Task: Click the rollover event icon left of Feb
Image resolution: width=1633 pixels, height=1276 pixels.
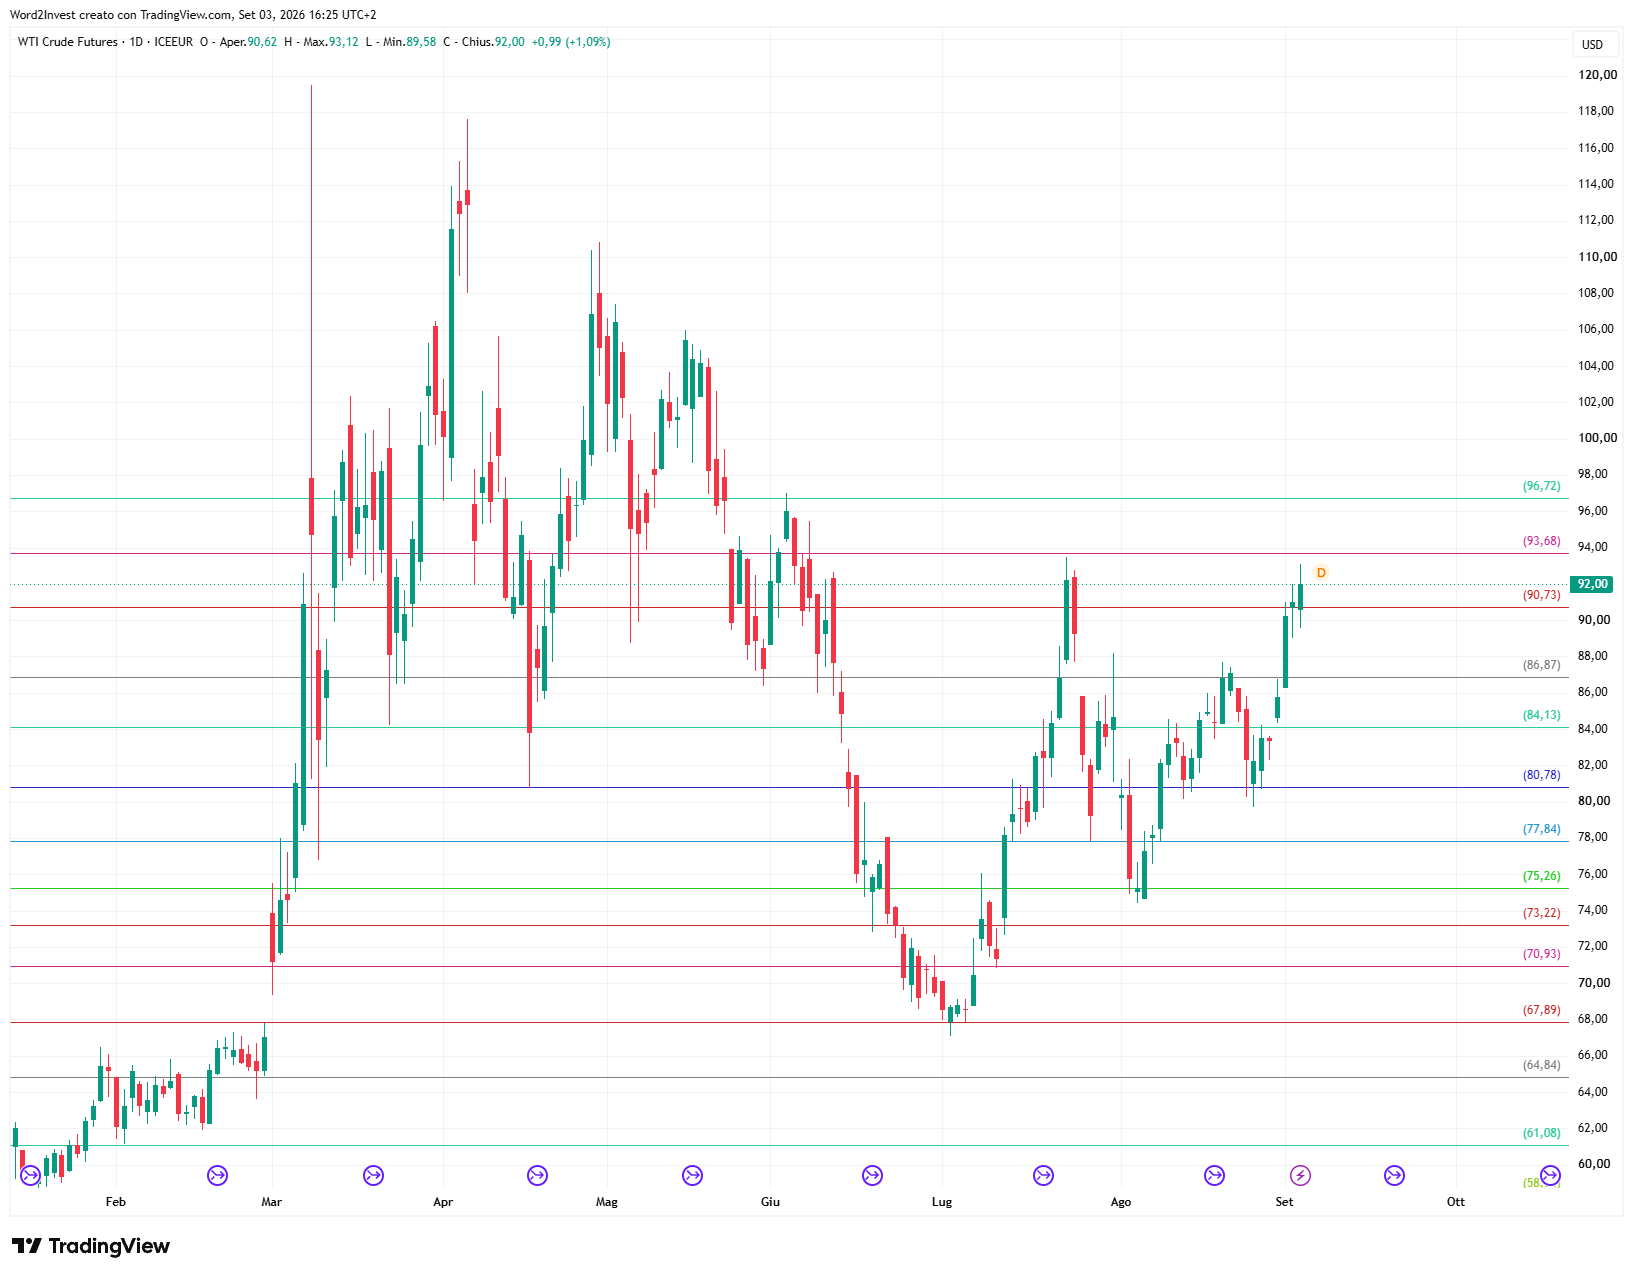Action: (30, 1175)
